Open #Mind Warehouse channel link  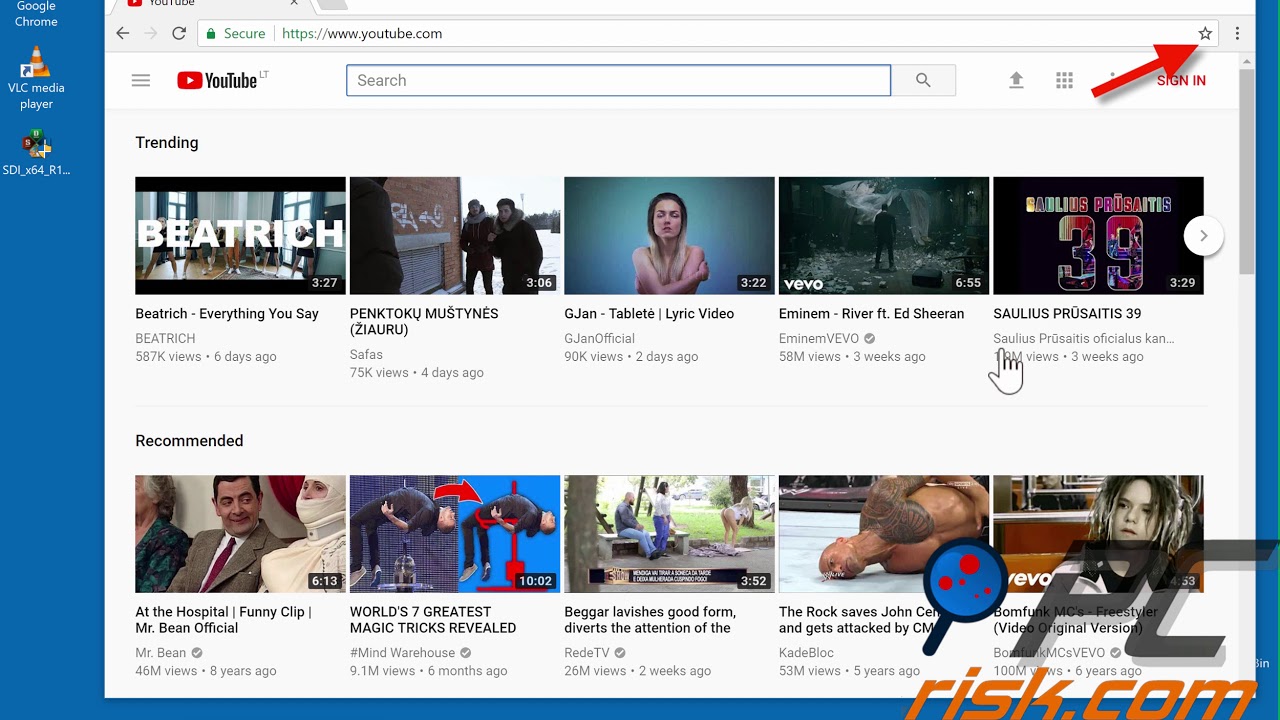(x=402, y=653)
